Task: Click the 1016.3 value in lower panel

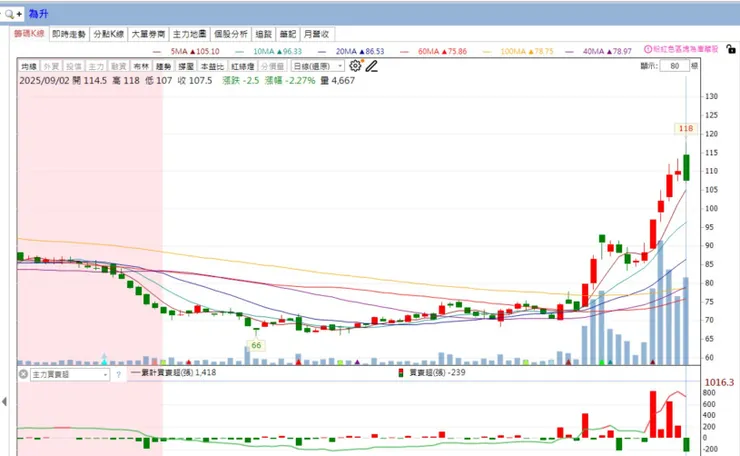Action: click(719, 382)
